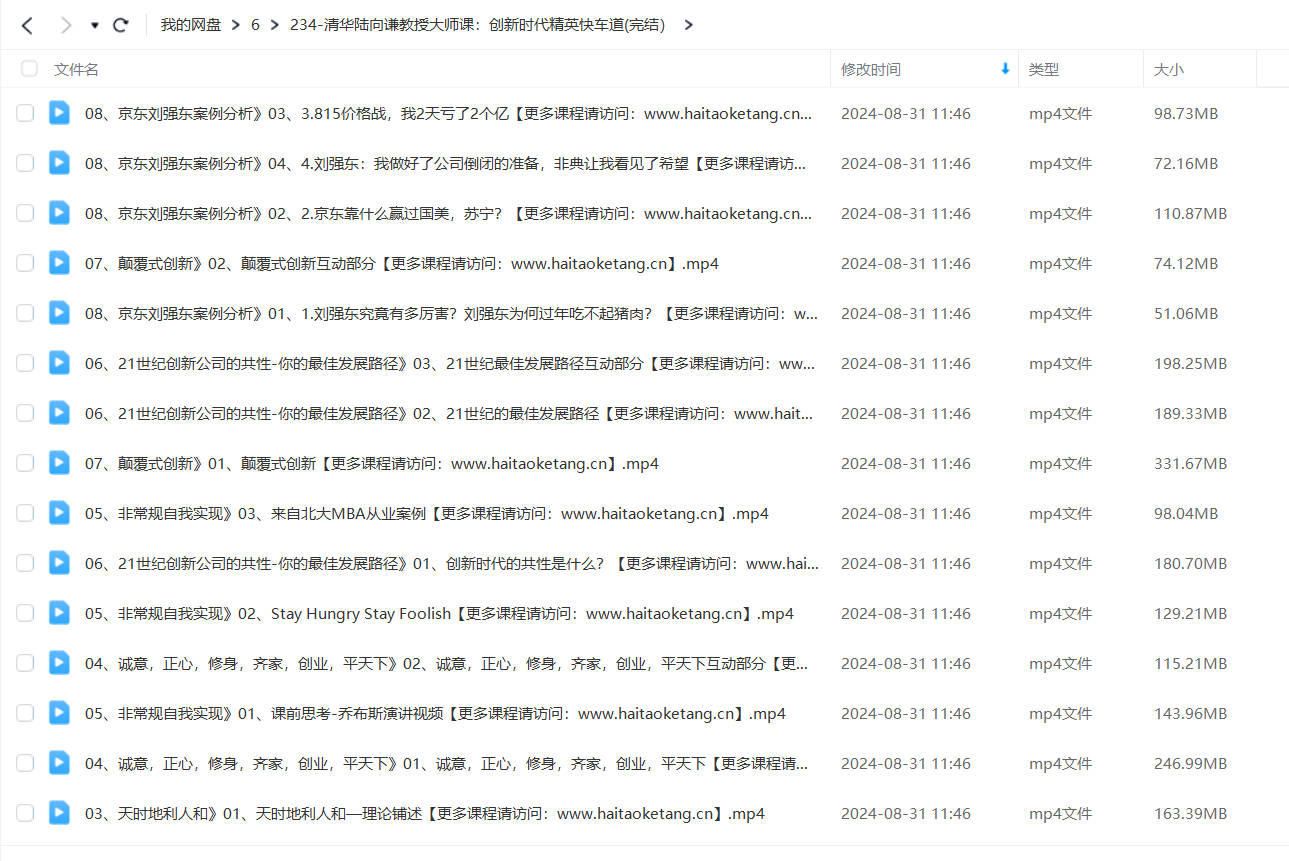Select file name 02、Stay Hungry Stay Foolish
The height and width of the screenshot is (861, 1289).
pos(439,614)
